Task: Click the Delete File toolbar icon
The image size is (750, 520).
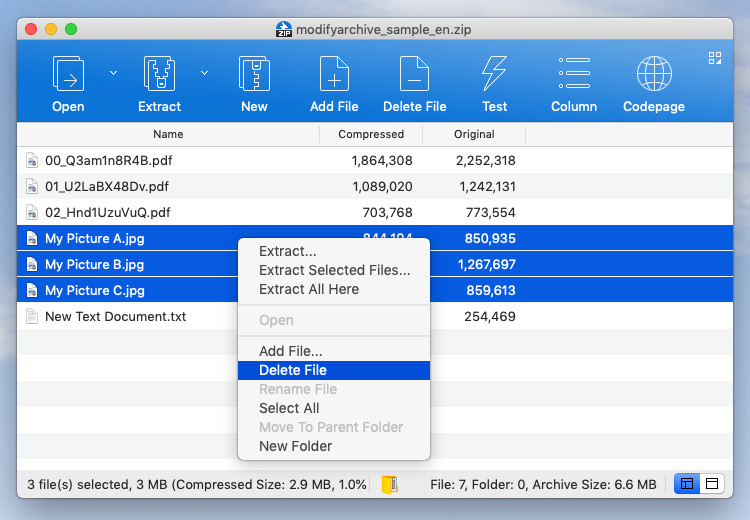Action: click(x=414, y=75)
